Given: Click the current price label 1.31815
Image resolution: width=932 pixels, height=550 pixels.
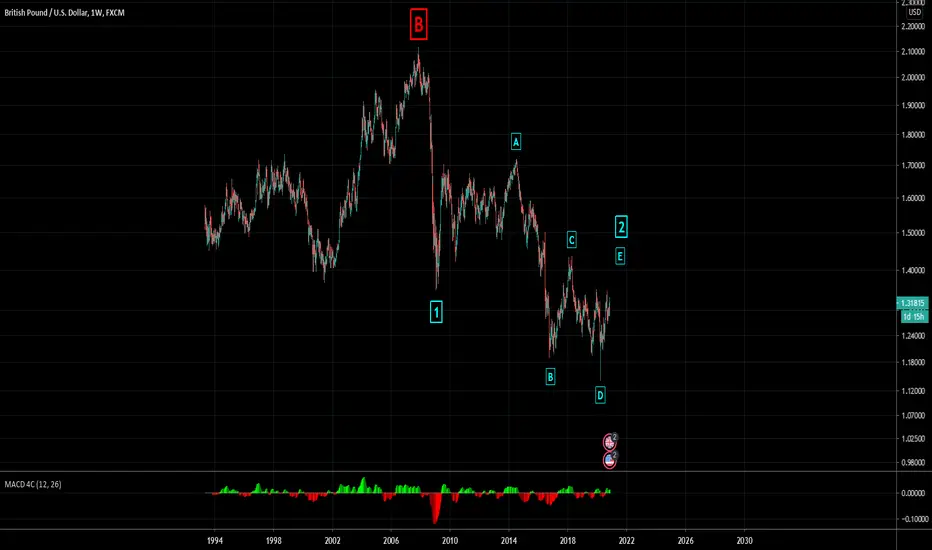Looking at the screenshot, I should tap(912, 303).
